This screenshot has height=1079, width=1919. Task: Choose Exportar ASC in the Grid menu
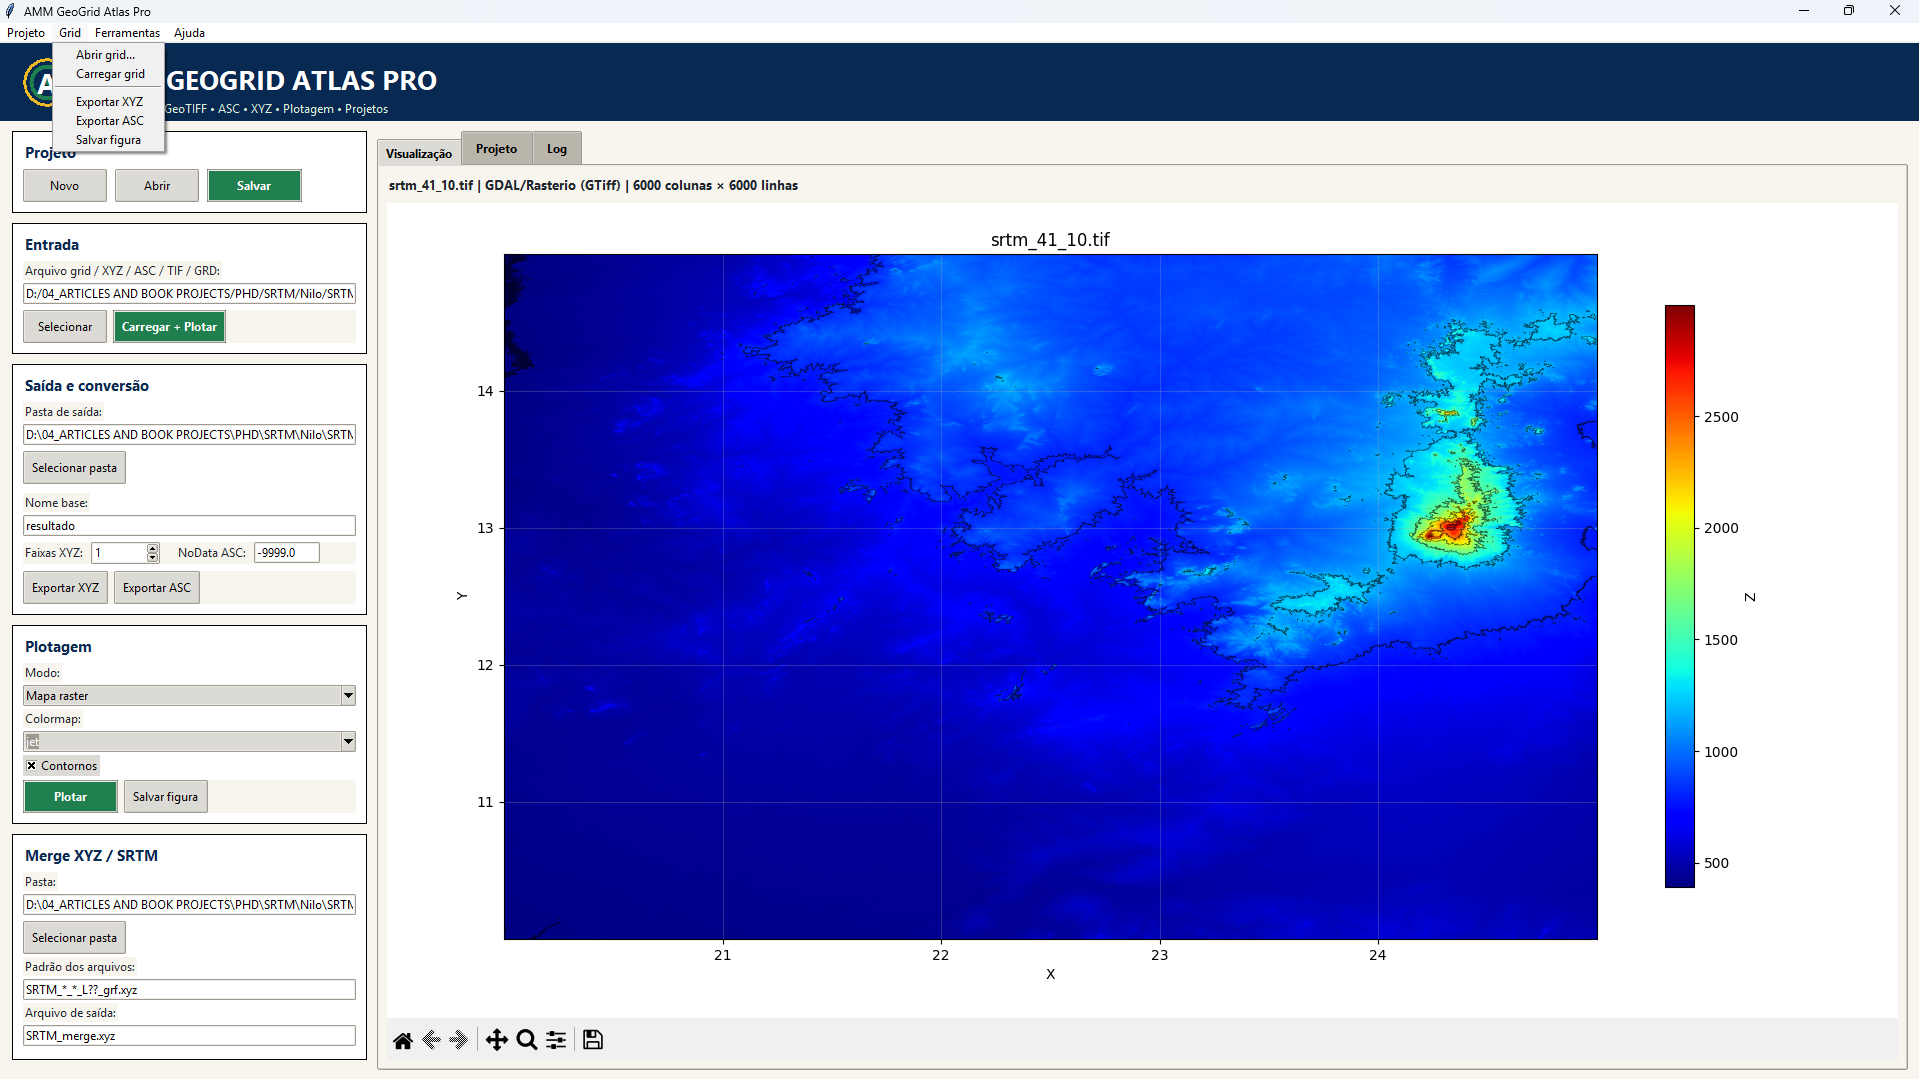[110, 121]
